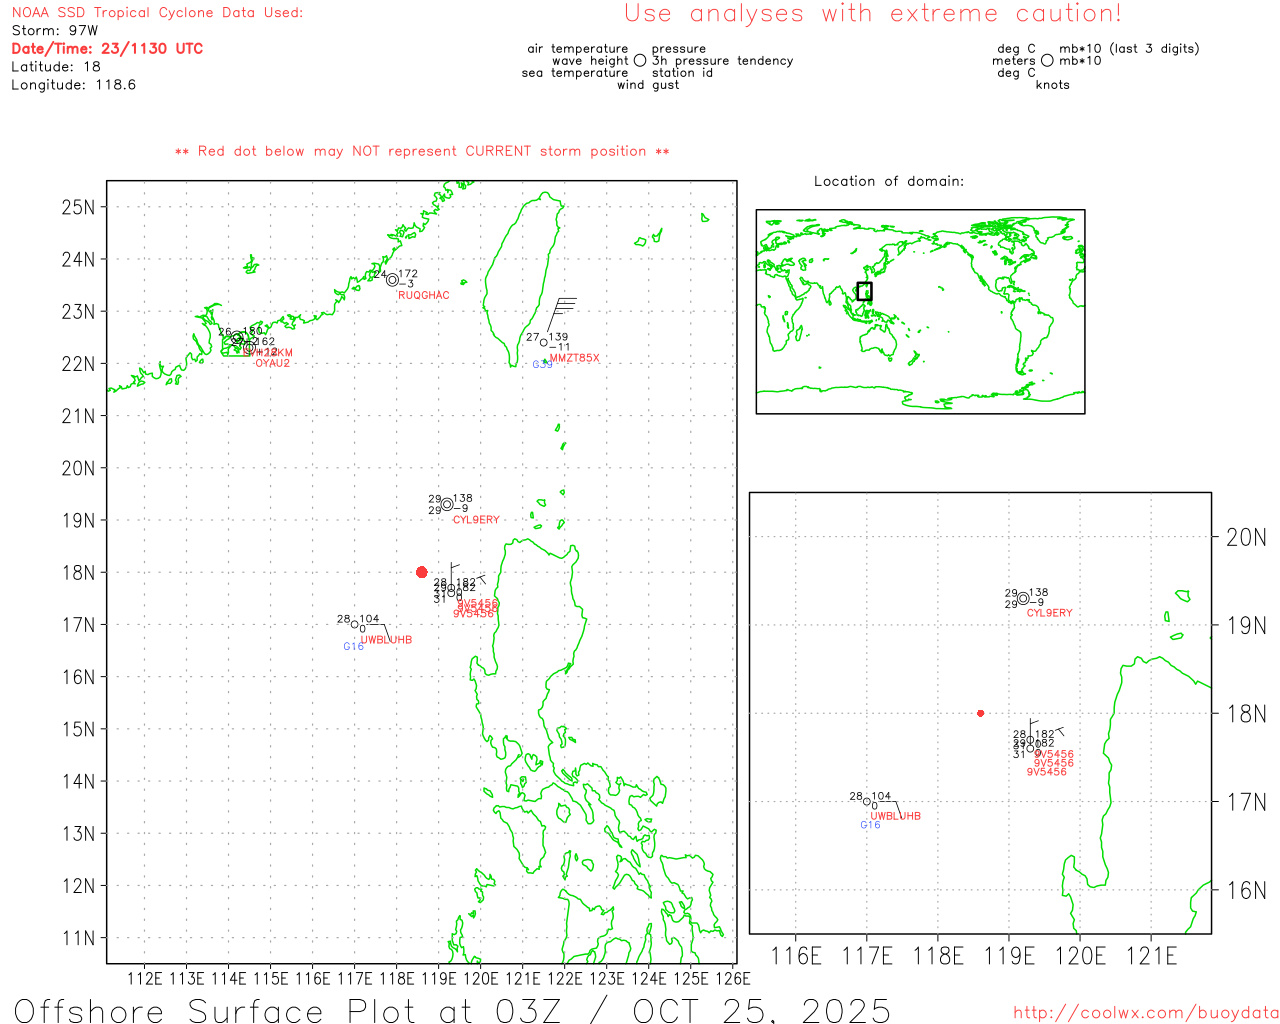The image size is (1280, 1024).
Task: Click the 18N latitude label on main map
Action: pos(78,573)
